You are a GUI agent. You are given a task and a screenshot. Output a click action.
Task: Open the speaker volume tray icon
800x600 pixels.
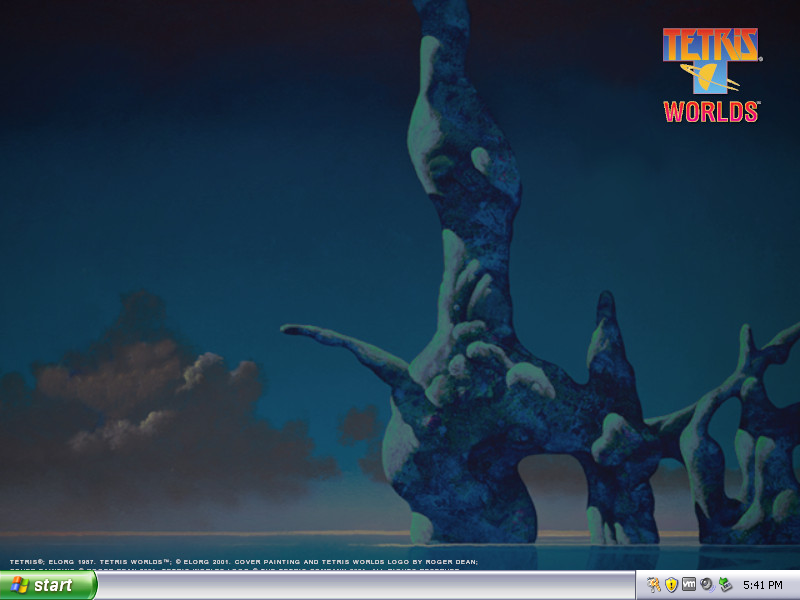pos(707,585)
